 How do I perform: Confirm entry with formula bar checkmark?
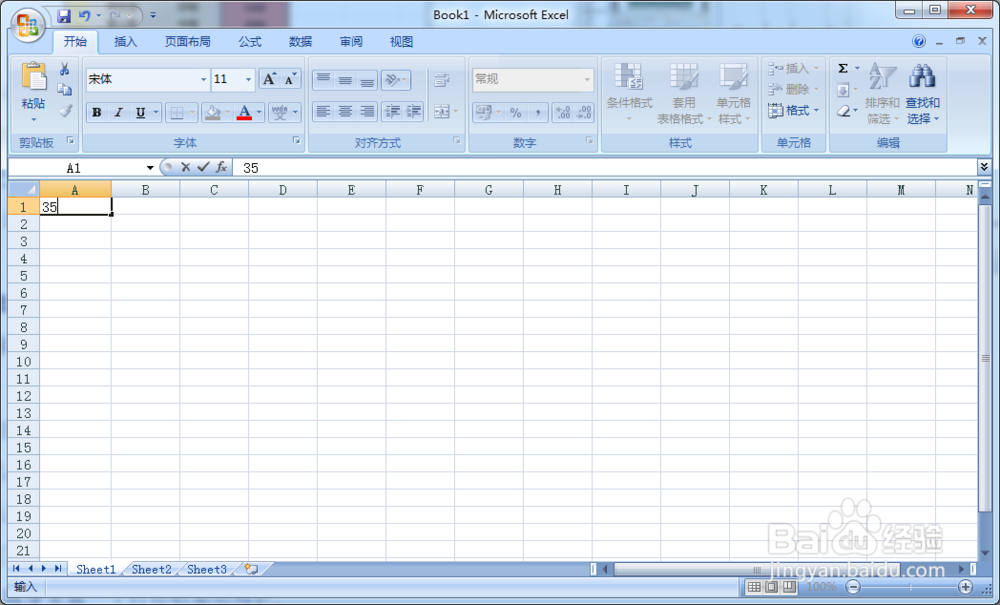203,167
